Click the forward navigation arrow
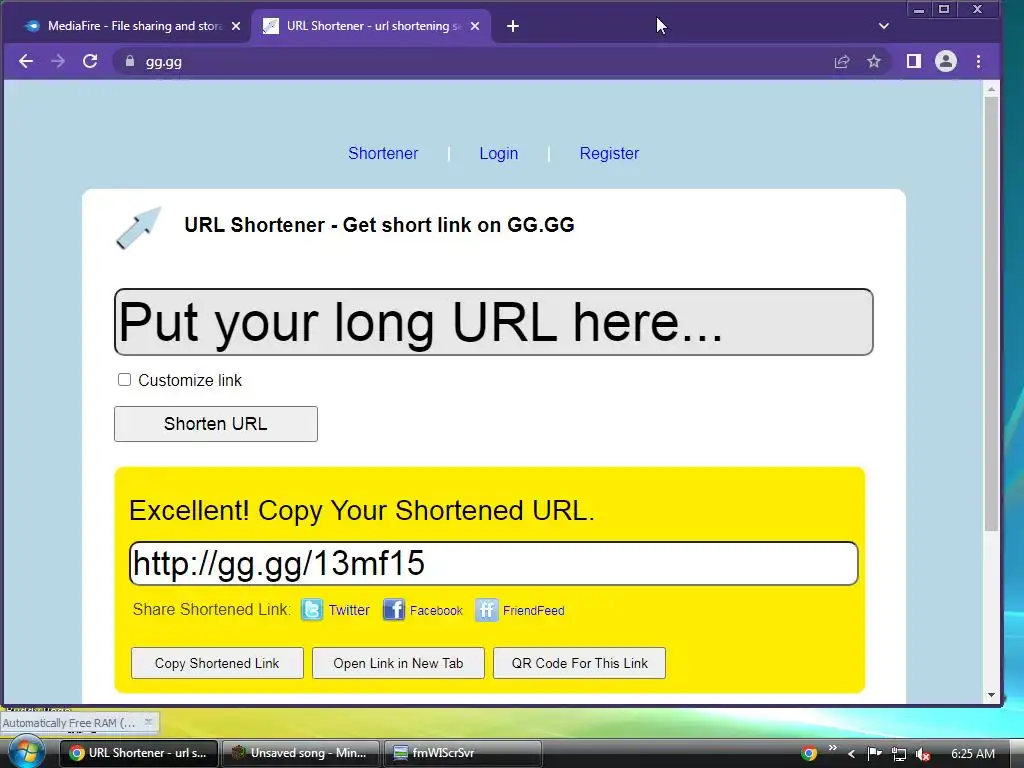Screen dimensions: 1024x768 click(57, 61)
